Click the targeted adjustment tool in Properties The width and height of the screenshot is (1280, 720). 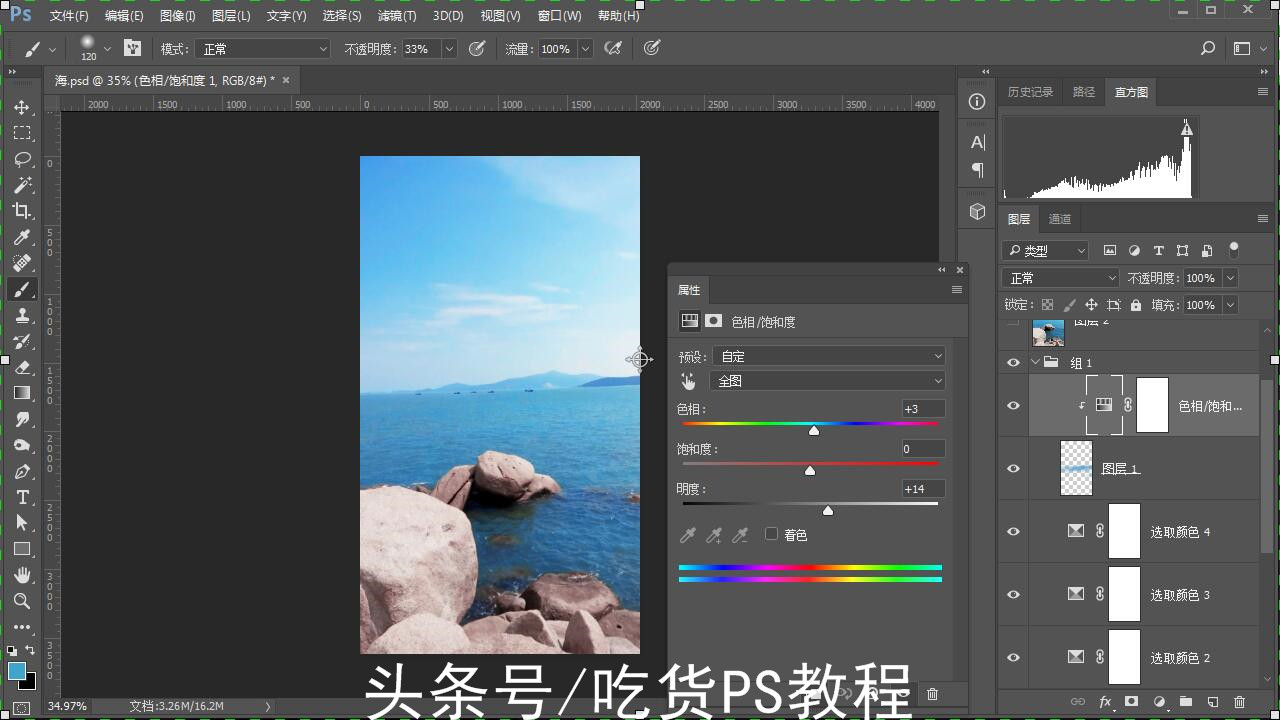(x=688, y=381)
